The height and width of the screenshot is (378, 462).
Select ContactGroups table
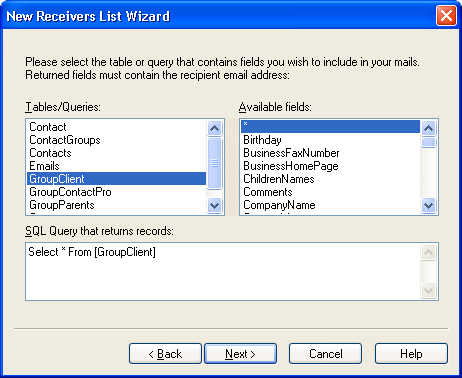pyautogui.click(x=116, y=140)
